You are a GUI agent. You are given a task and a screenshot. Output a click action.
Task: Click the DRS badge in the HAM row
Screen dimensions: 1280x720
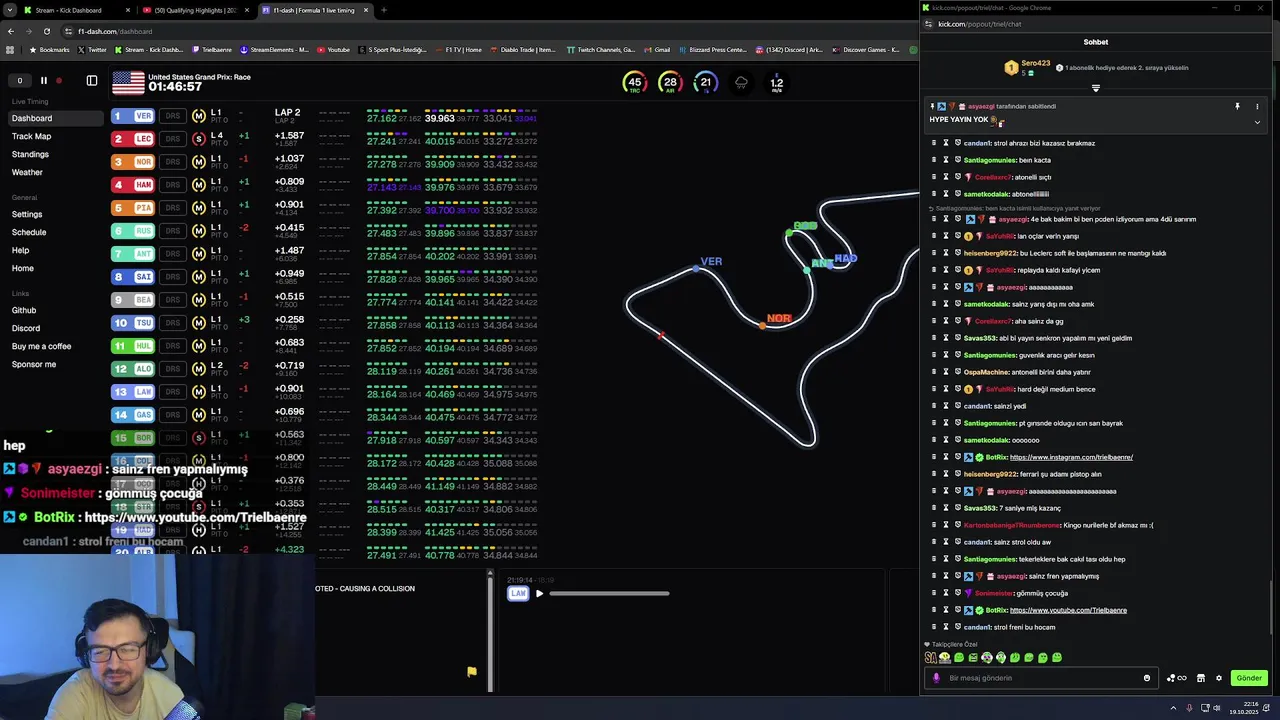[x=173, y=185]
